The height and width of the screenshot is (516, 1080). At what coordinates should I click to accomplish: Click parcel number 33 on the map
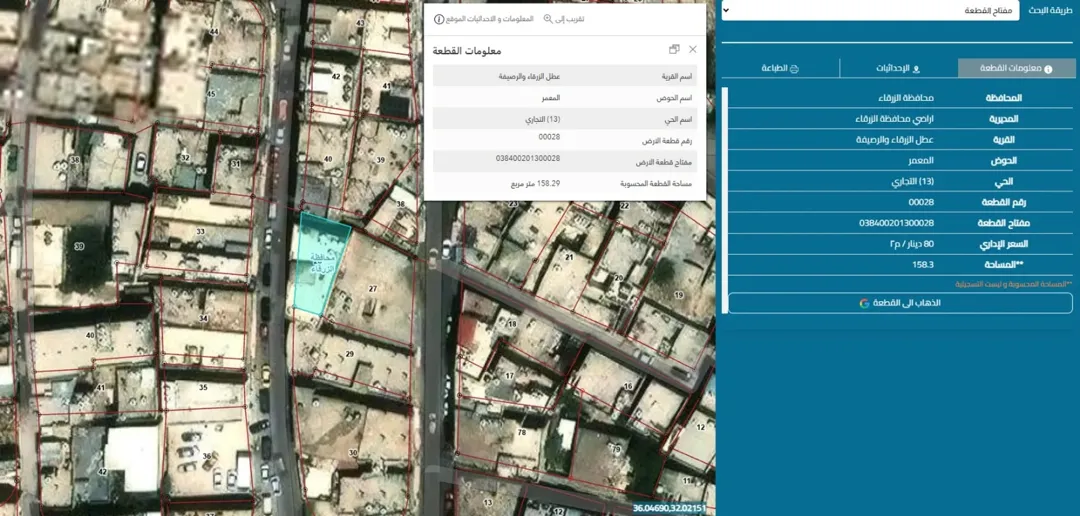pos(200,231)
